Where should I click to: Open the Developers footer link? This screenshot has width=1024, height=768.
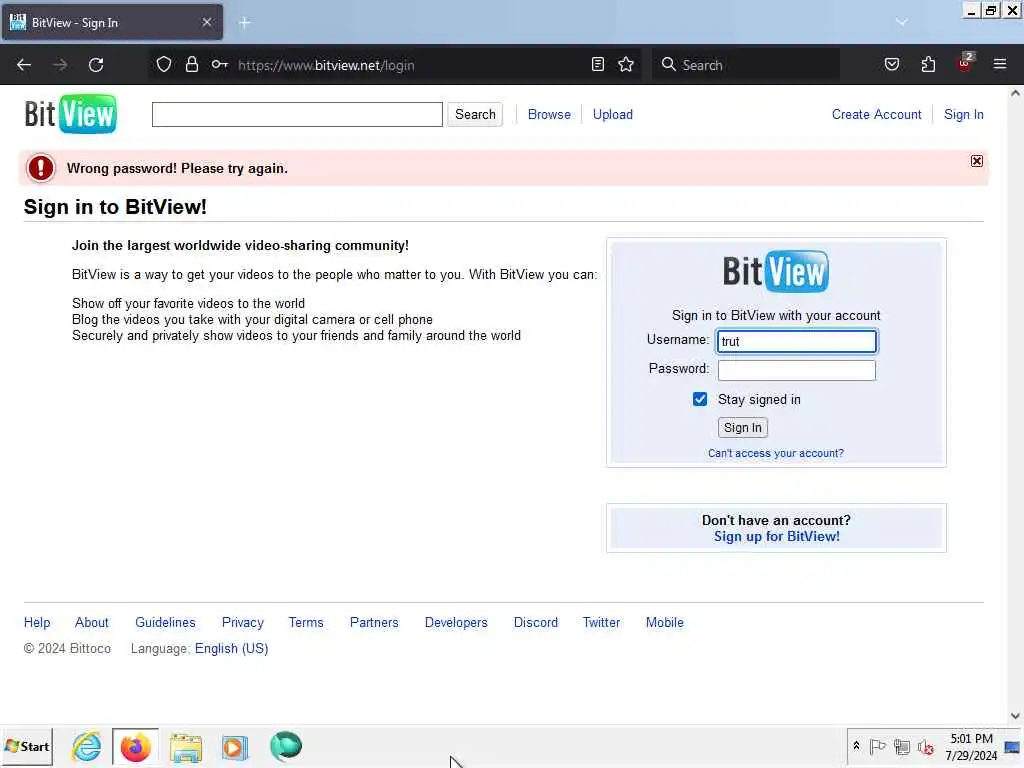click(456, 622)
